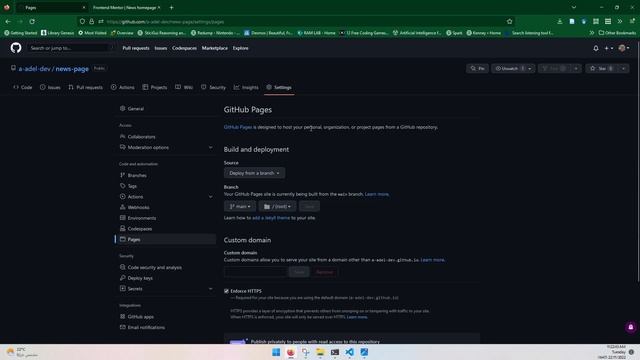Open the Windows Start menu
This screenshot has width=640, height=360.
[x=276, y=352]
